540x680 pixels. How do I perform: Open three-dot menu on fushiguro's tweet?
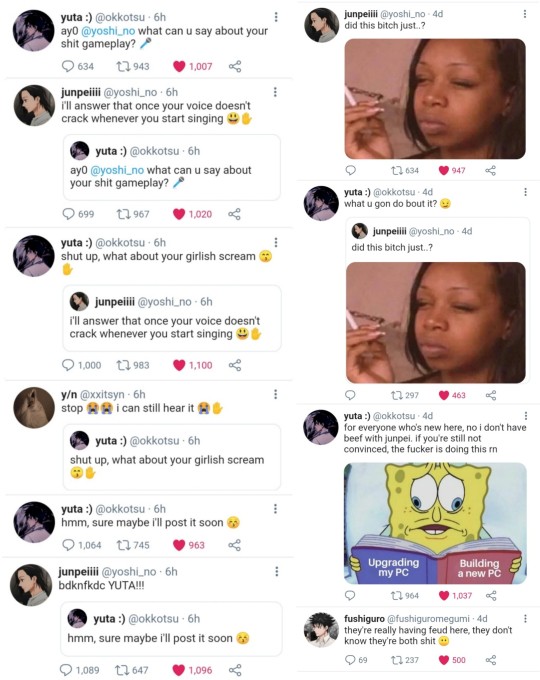(525, 618)
